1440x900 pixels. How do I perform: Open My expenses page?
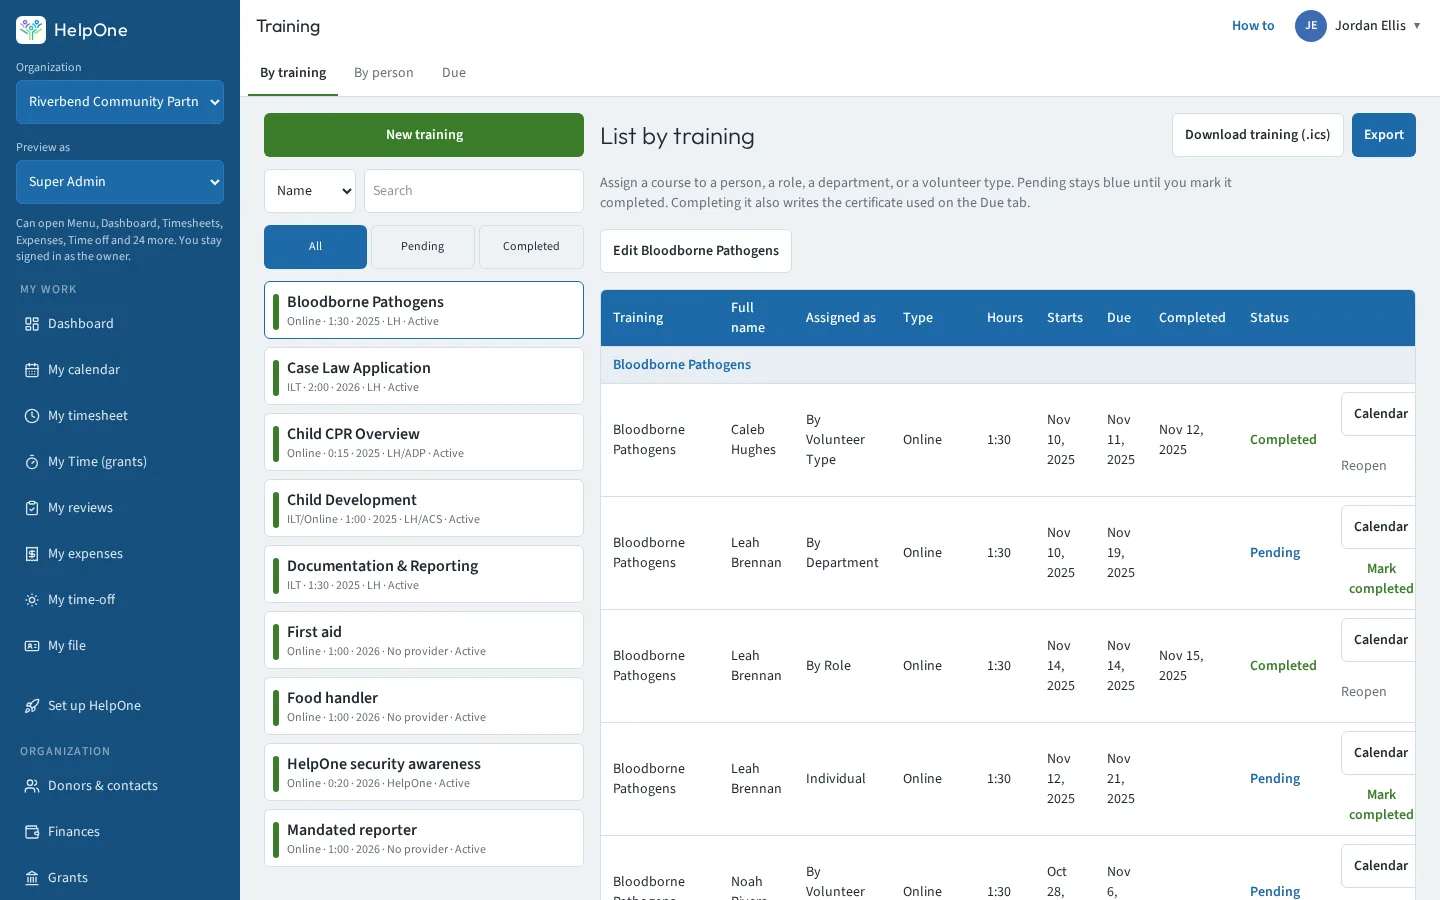click(x=120, y=554)
